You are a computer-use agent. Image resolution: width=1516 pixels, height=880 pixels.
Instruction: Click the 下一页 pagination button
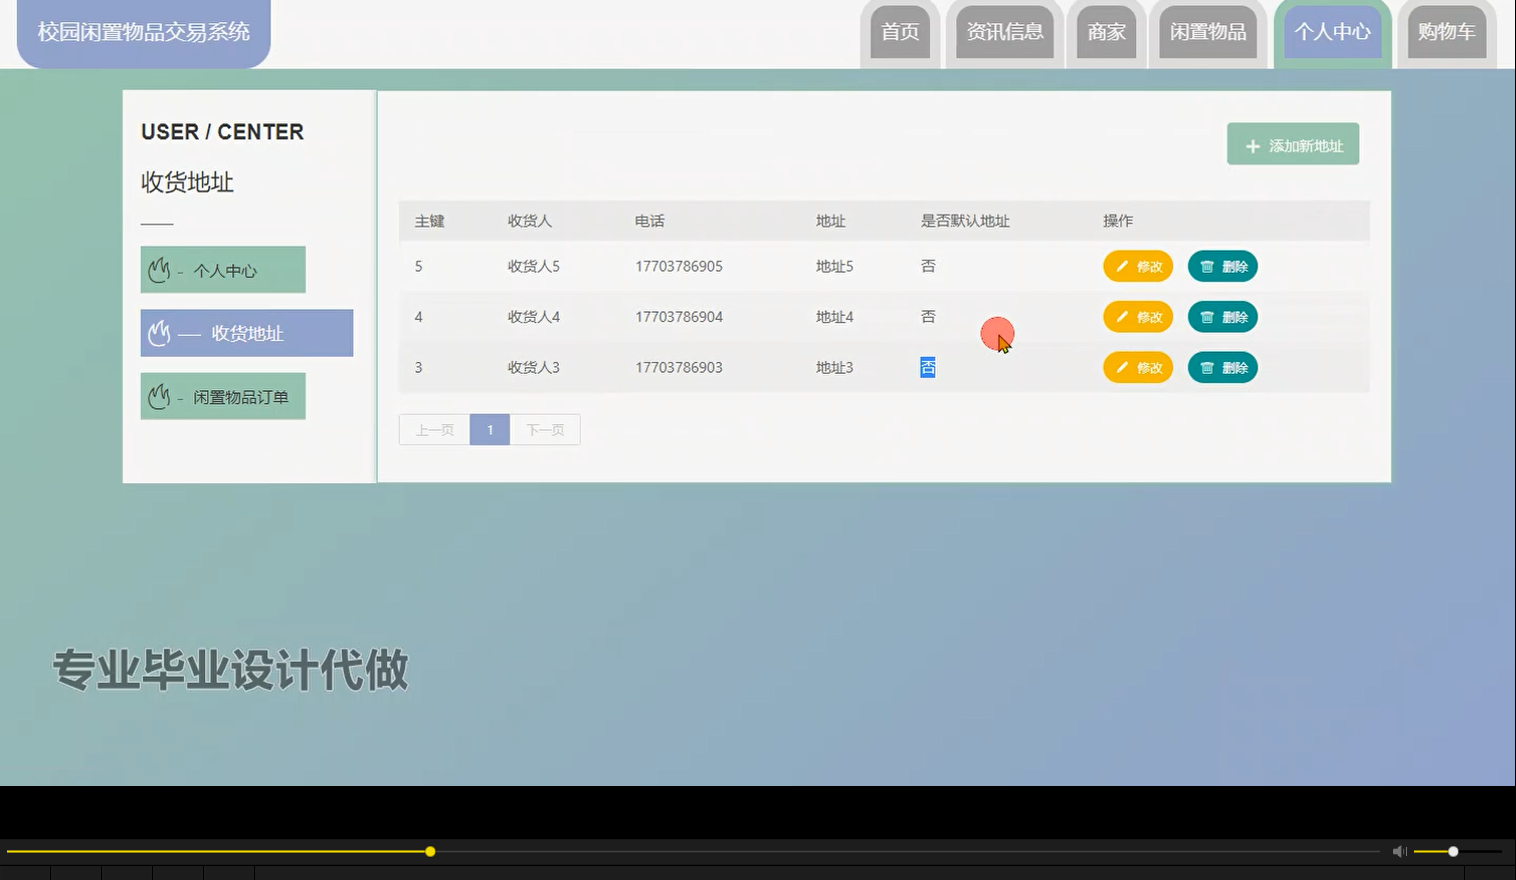click(545, 429)
